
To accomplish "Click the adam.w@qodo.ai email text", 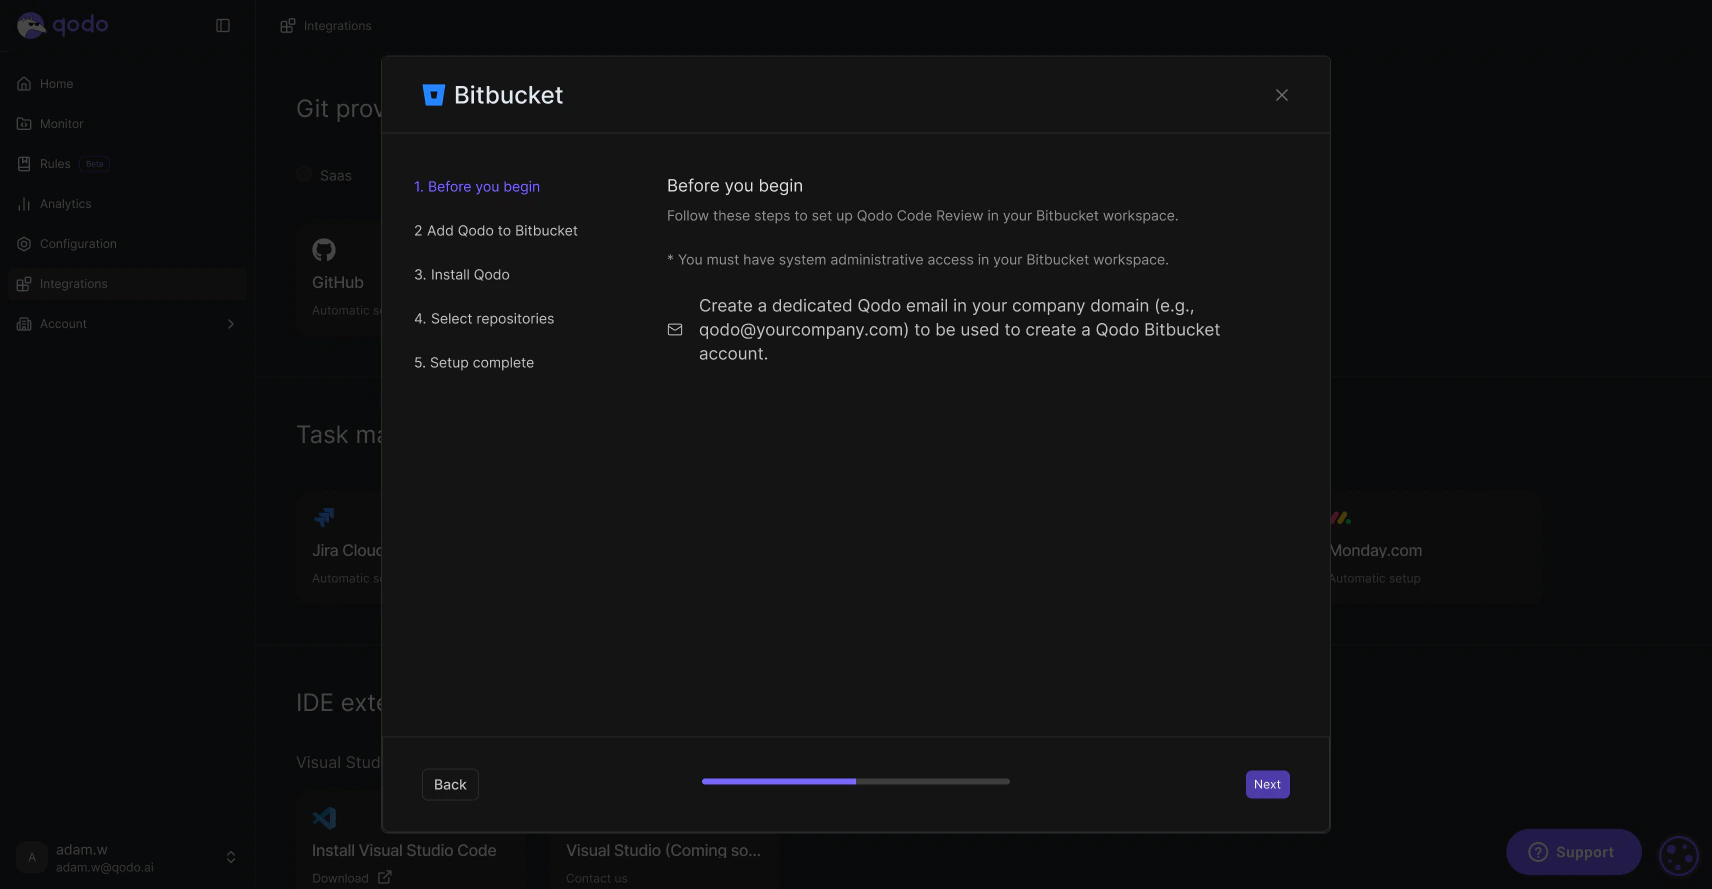I will (105, 868).
